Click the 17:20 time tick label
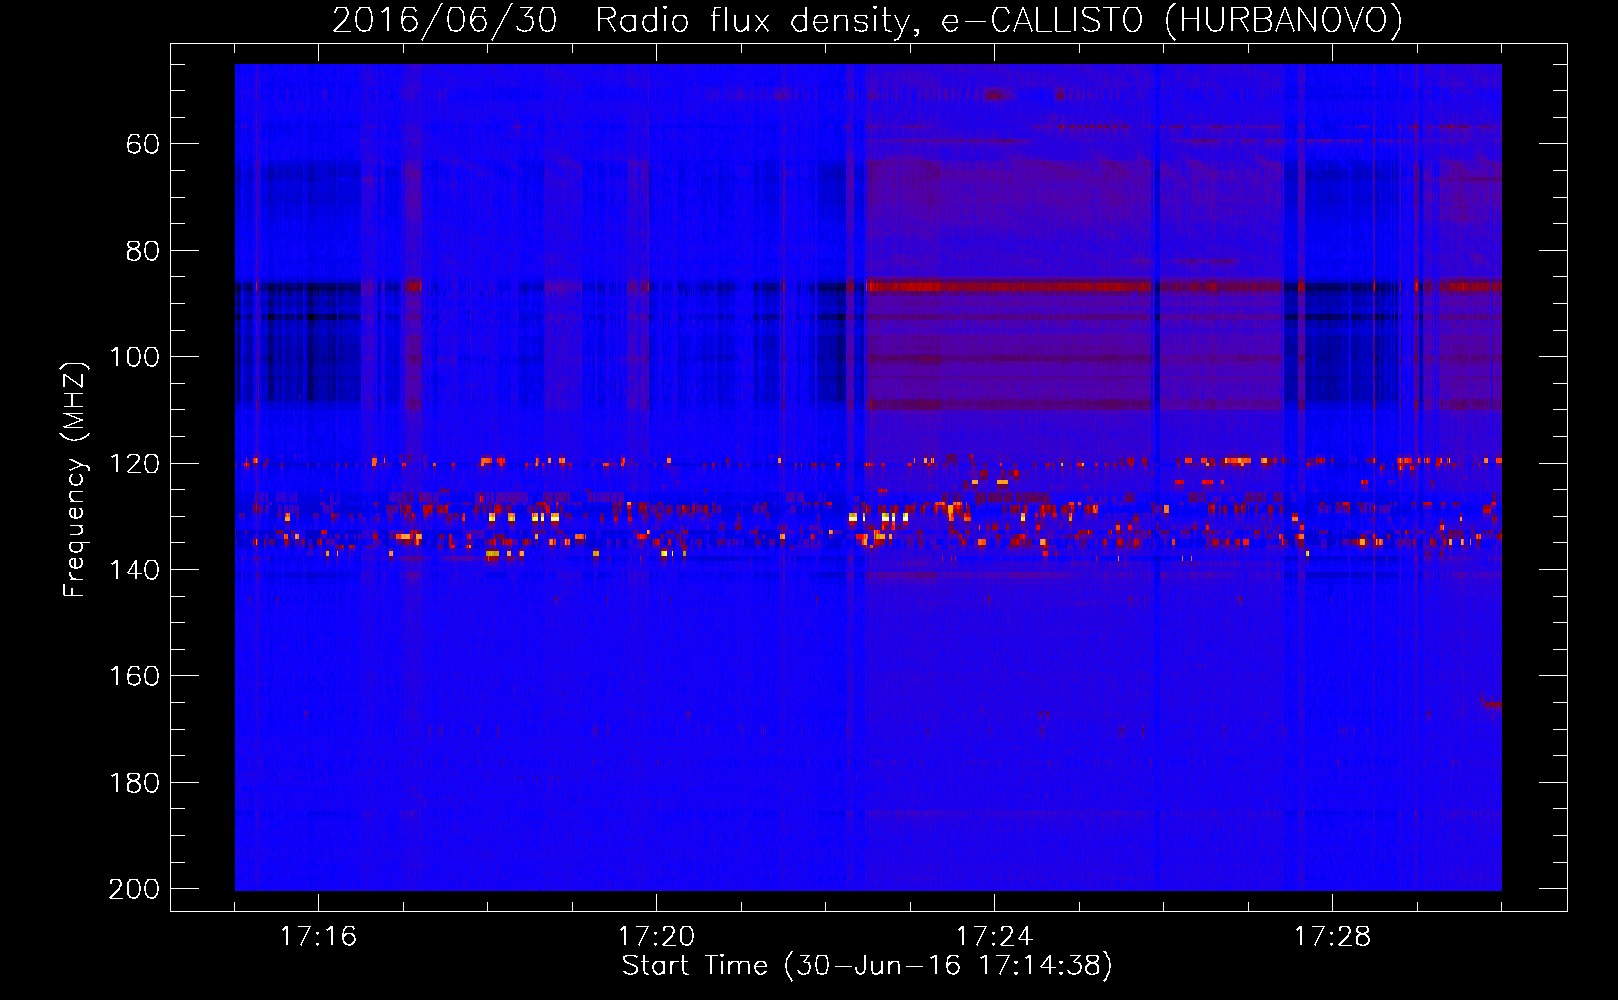Image resolution: width=1618 pixels, height=1000 pixels. pyautogui.click(x=656, y=937)
